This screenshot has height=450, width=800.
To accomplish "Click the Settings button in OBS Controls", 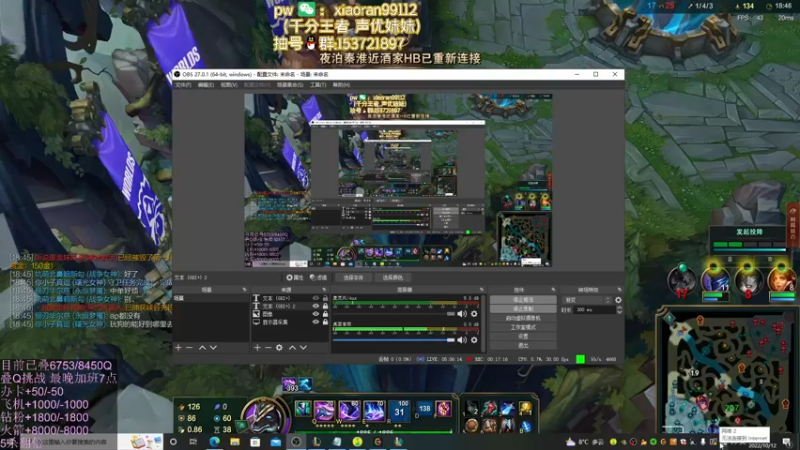I will click(523, 337).
